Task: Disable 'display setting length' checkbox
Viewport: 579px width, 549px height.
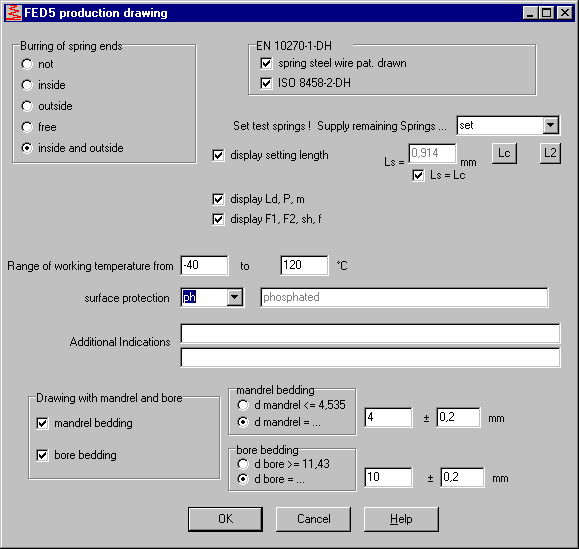Action: (x=218, y=155)
